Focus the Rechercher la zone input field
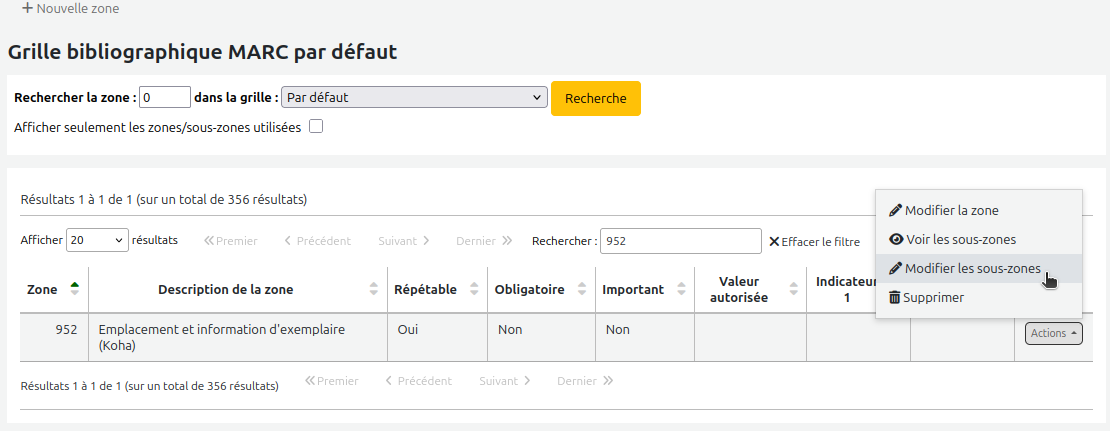Screen dimensions: 1110x431 tap(165, 98)
